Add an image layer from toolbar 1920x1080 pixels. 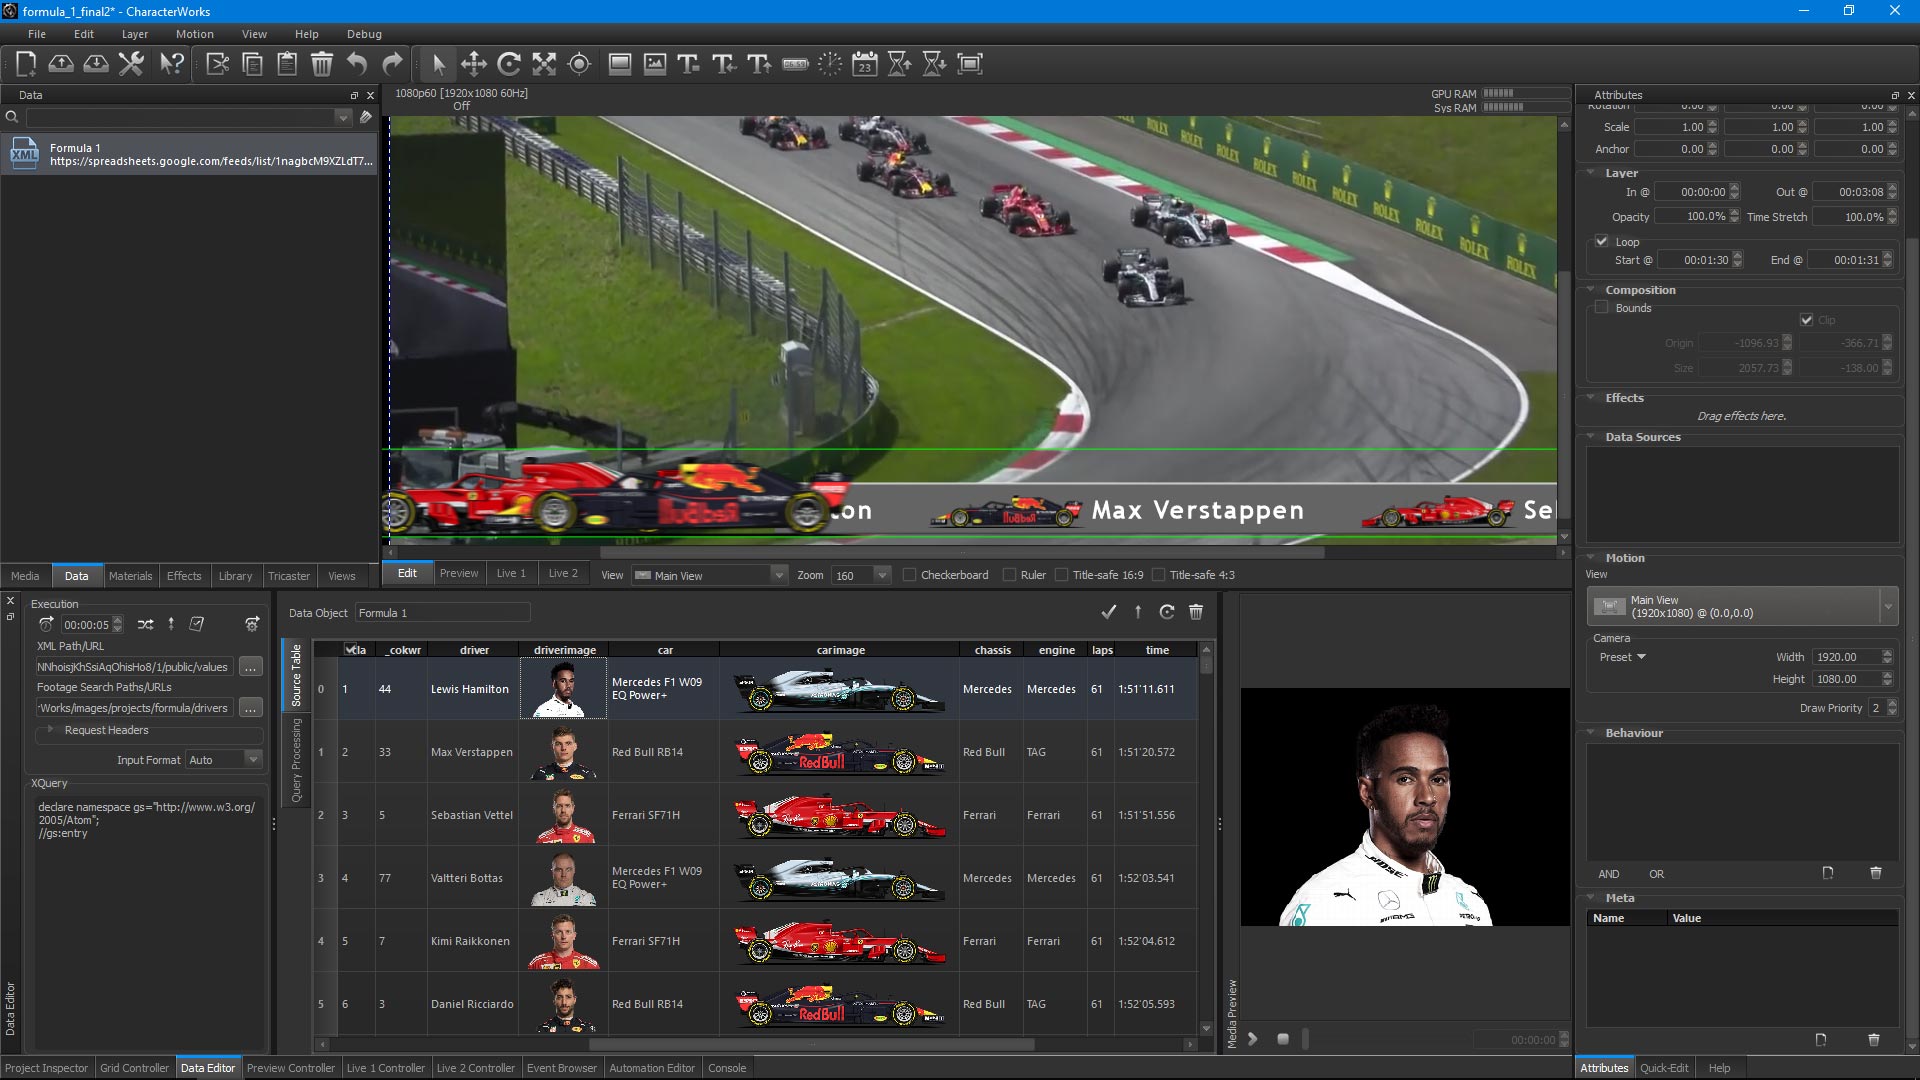pyautogui.click(x=655, y=64)
